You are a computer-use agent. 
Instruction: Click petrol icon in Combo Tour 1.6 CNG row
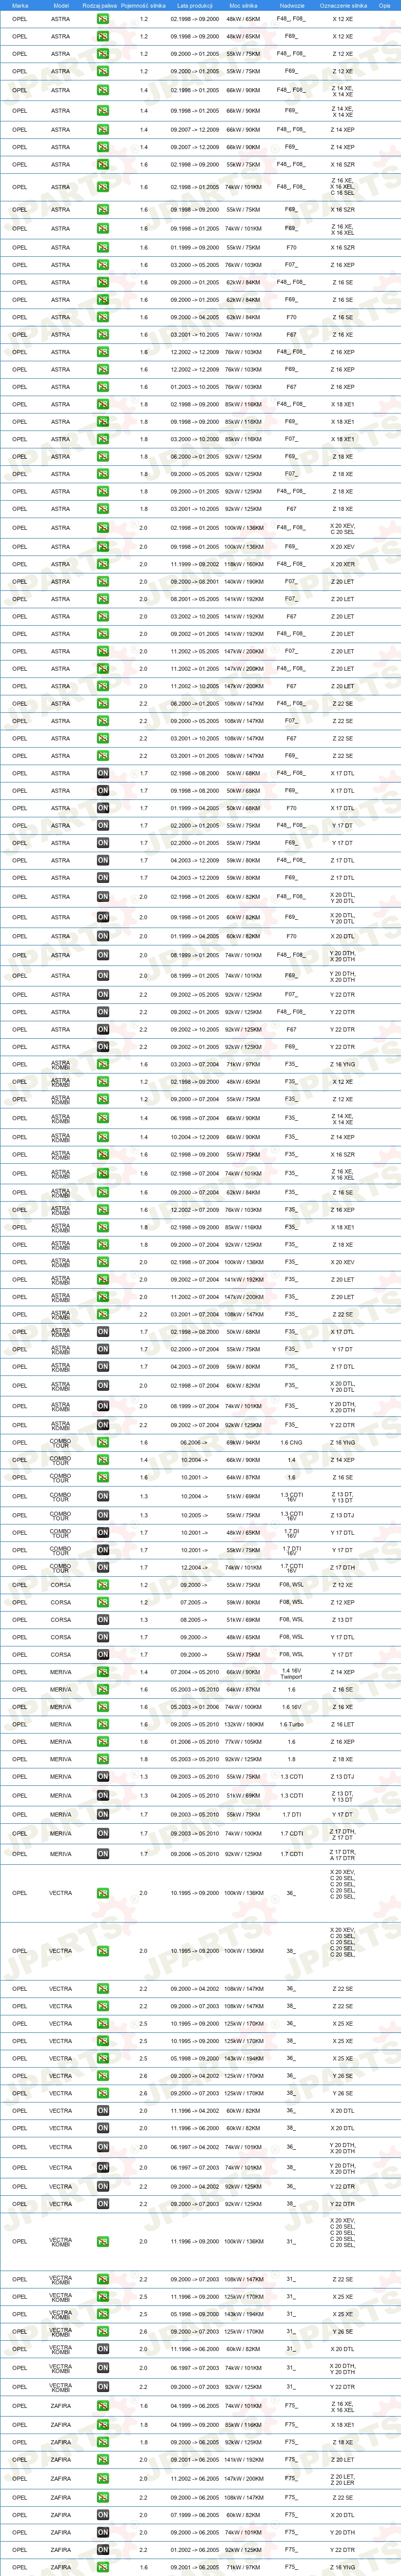click(x=103, y=1442)
